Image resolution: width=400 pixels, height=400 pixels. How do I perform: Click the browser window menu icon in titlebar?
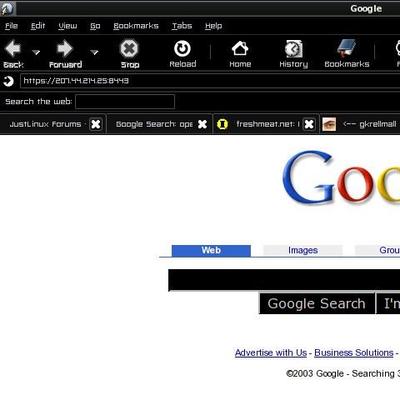[7, 8]
